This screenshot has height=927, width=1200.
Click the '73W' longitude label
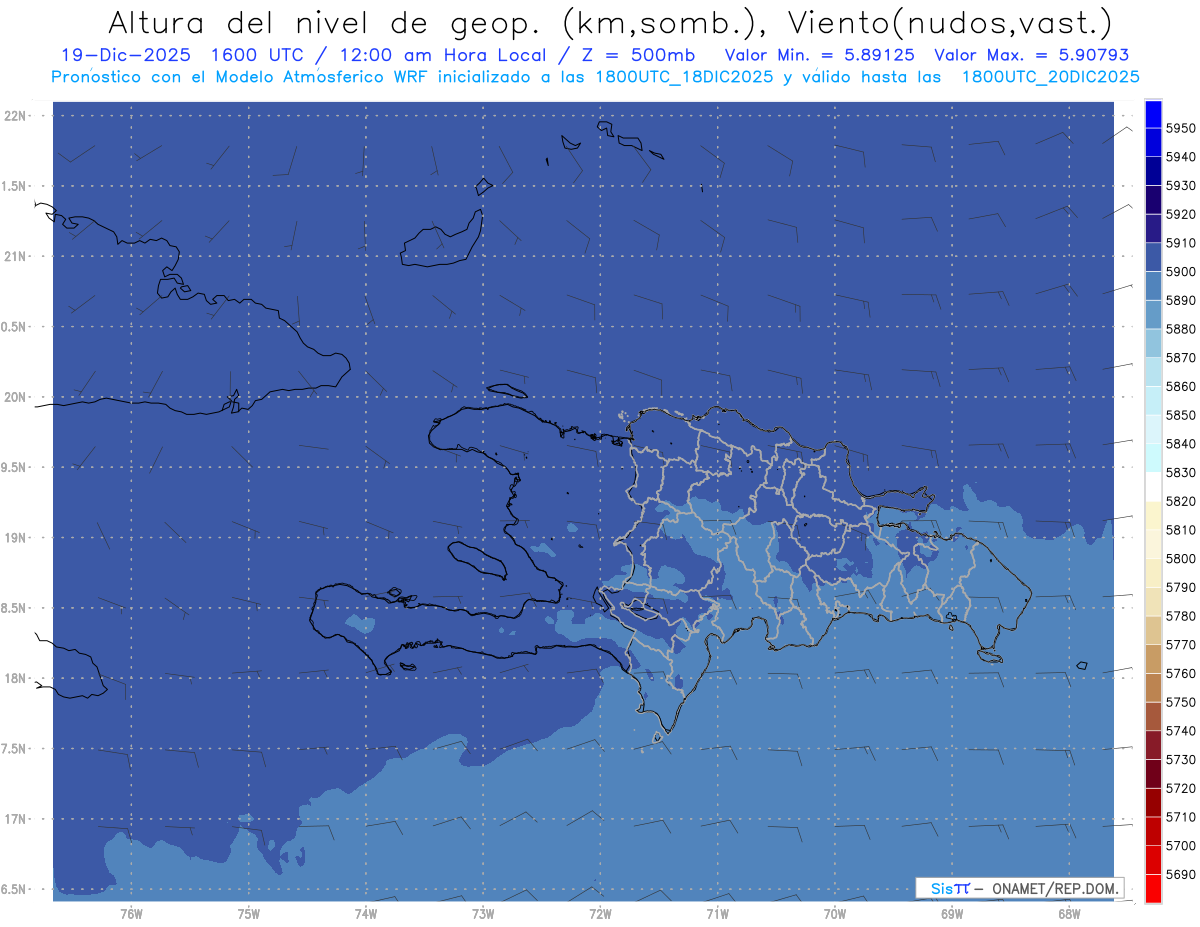[483, 913]
